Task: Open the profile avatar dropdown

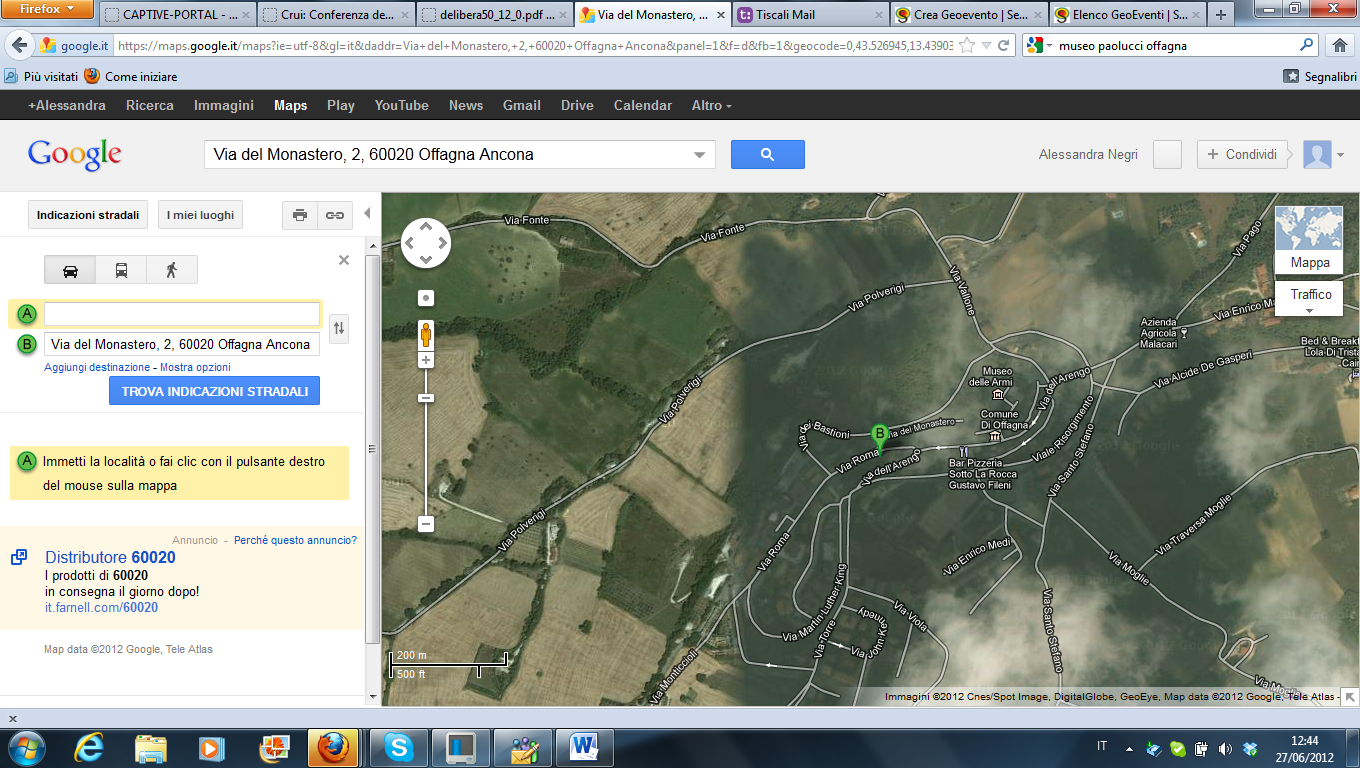Action: (1323, 155)
